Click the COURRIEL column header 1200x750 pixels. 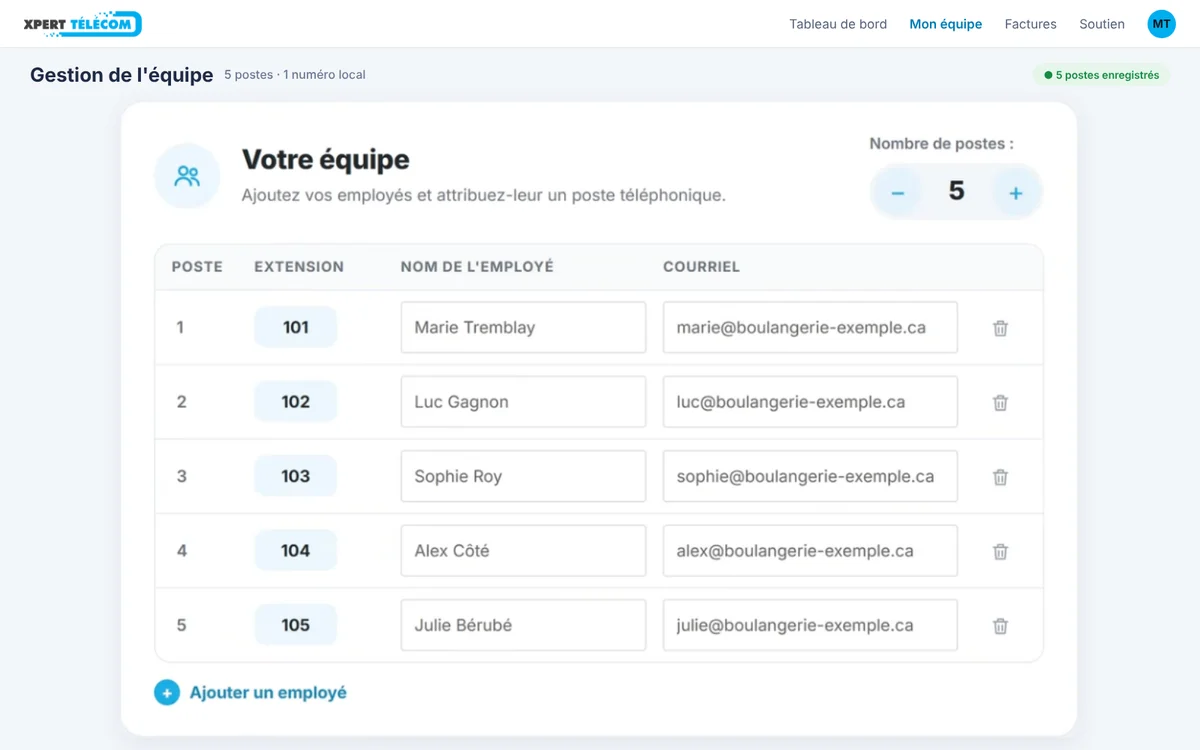pyautogui.click(x=701, y=267)
